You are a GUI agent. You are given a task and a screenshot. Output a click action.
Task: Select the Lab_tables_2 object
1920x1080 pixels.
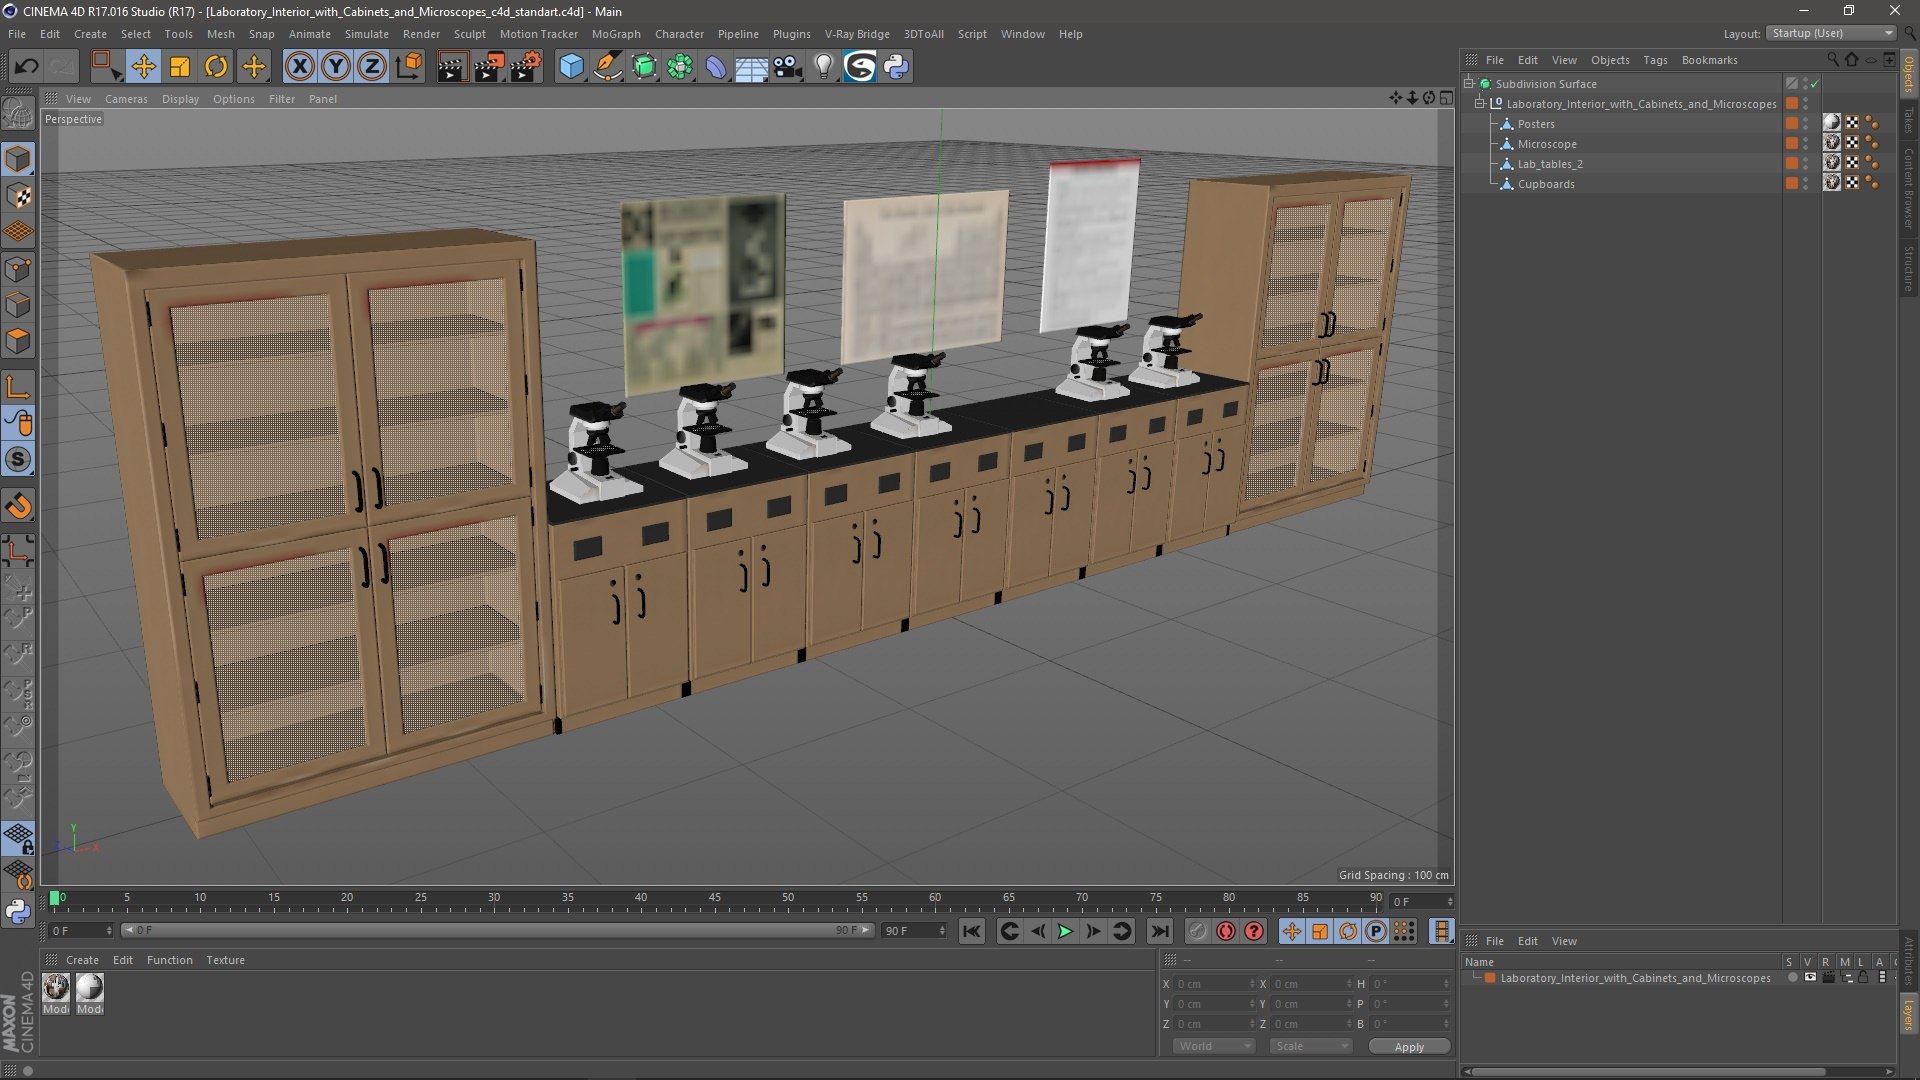pos(1550,164)
